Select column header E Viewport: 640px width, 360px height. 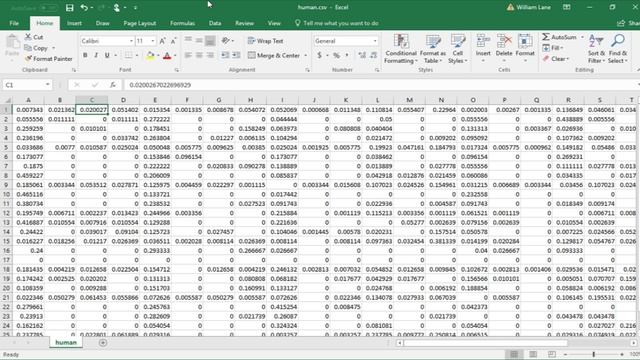tap(155, 100)
